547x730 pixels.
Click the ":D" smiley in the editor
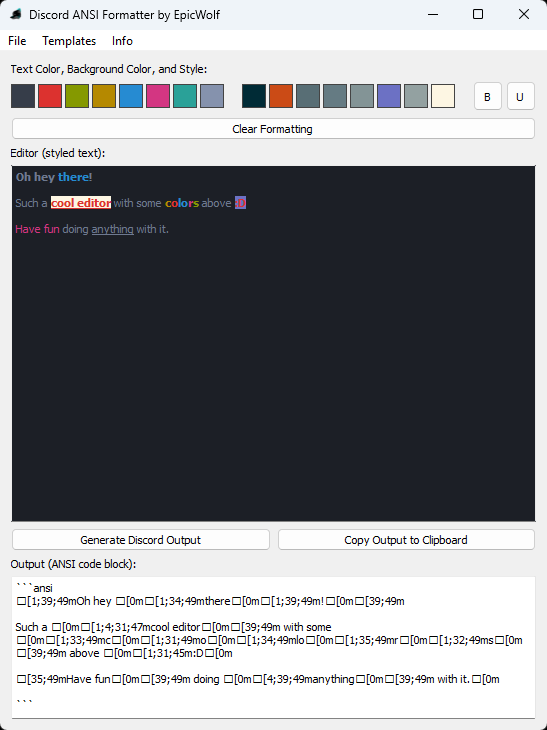tap(240, 203)
